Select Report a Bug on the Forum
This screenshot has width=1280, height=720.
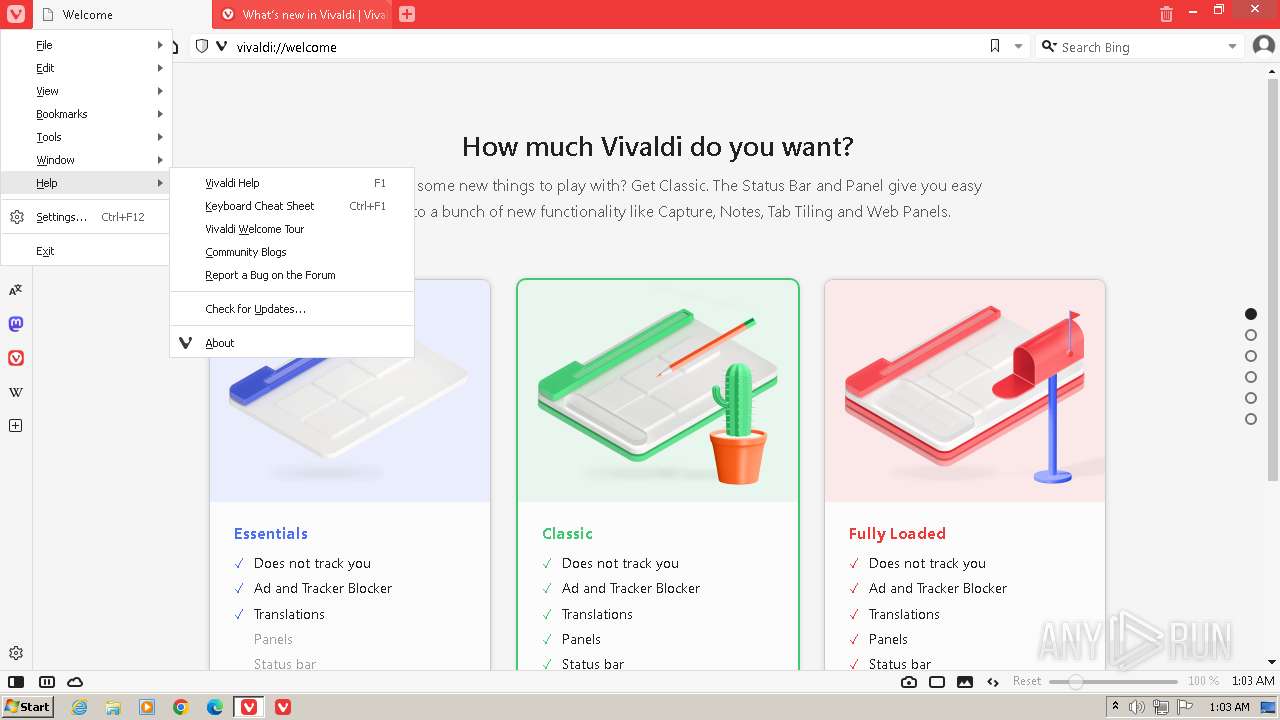tap(292, 275)
